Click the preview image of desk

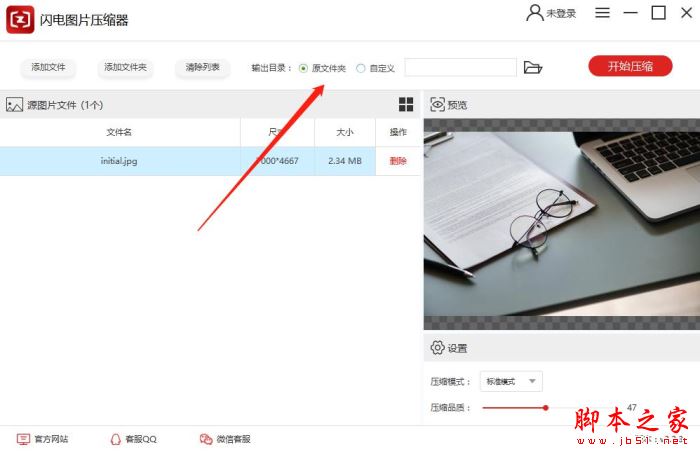562,224
